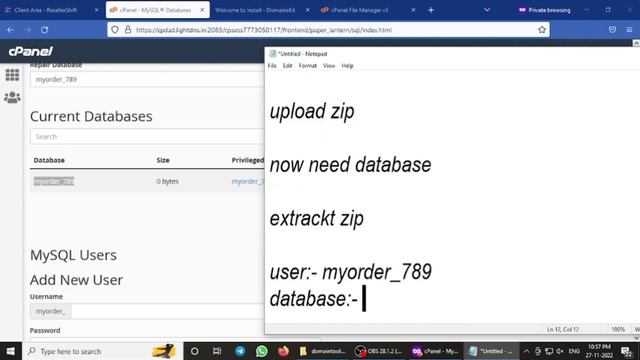This screenshot has width=640, height=360.
Task: Show hidden system tray icons
Action: point(527,351)
